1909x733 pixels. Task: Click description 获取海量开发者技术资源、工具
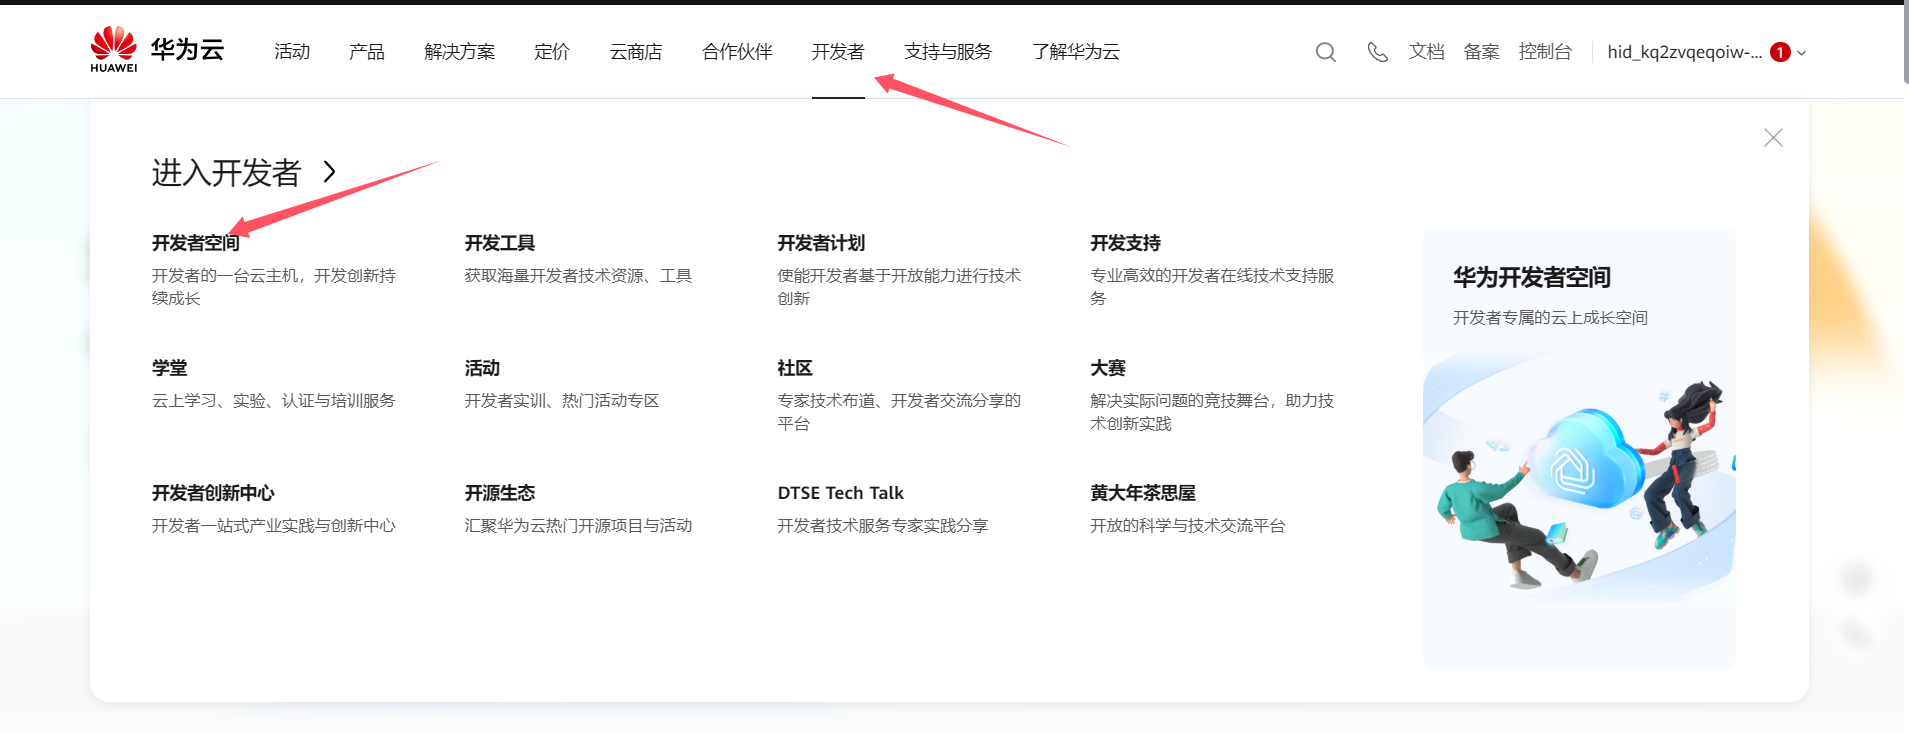pyautogui.click(x=578, y=276)
